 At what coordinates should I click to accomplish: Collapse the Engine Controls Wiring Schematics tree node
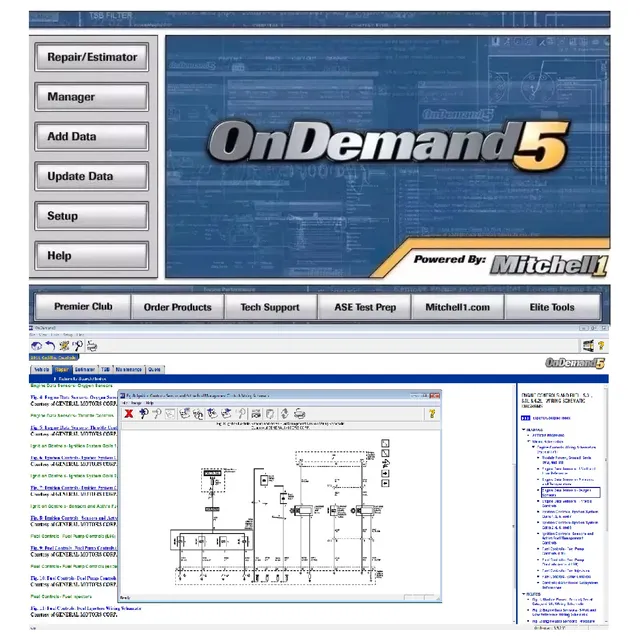(533, 447)
